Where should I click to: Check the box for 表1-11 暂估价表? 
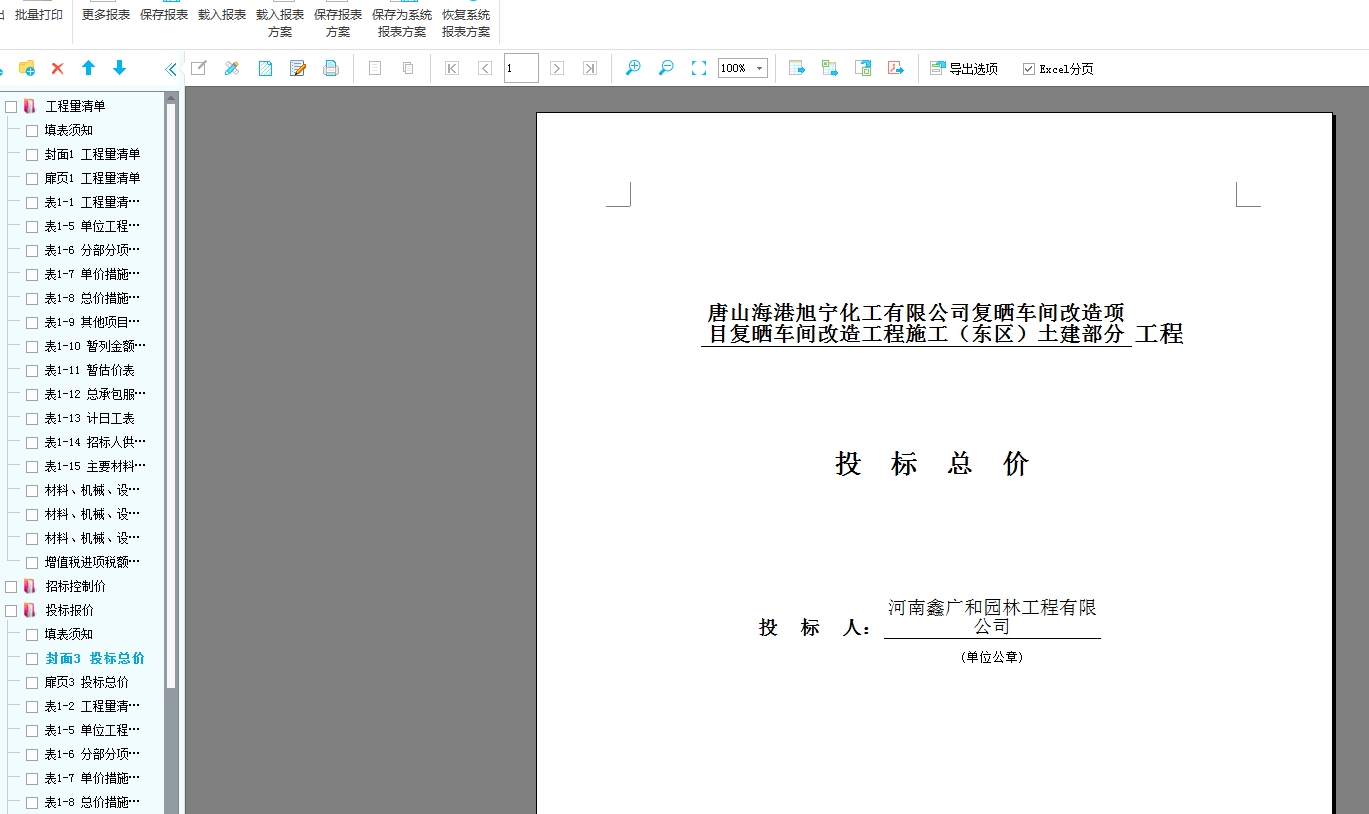coord(32,370)
